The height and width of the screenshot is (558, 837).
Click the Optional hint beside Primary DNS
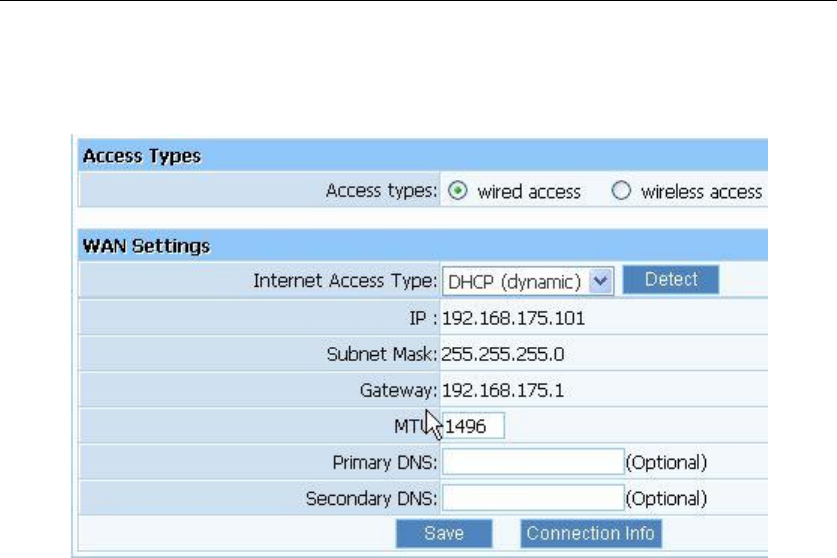tap(666, 462)
